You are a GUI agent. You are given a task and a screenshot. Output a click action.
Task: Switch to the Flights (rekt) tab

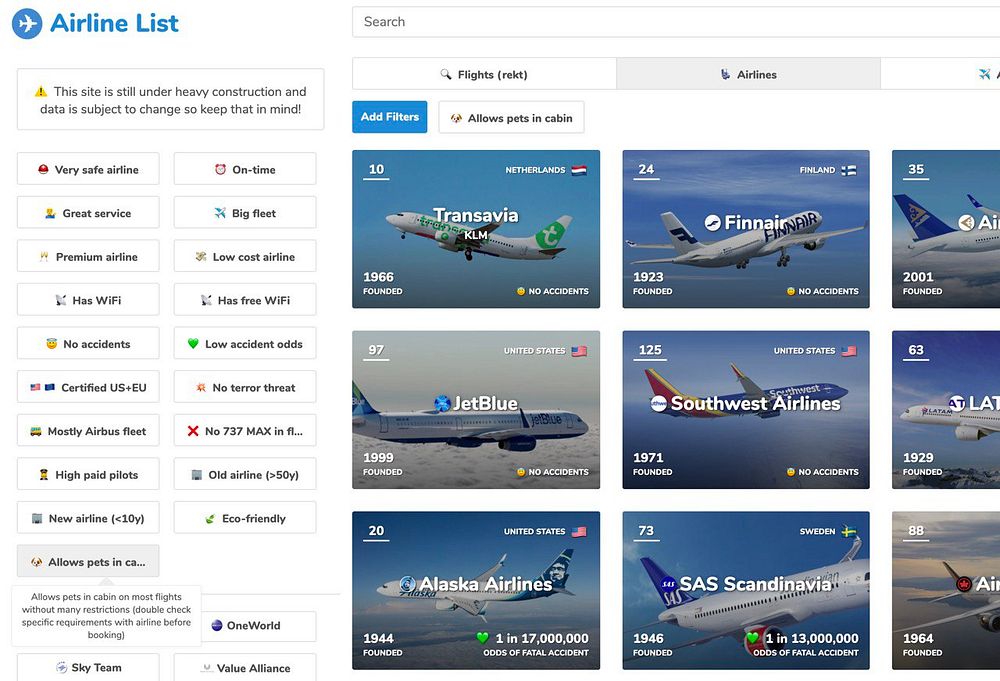click(x=484, y=74)
